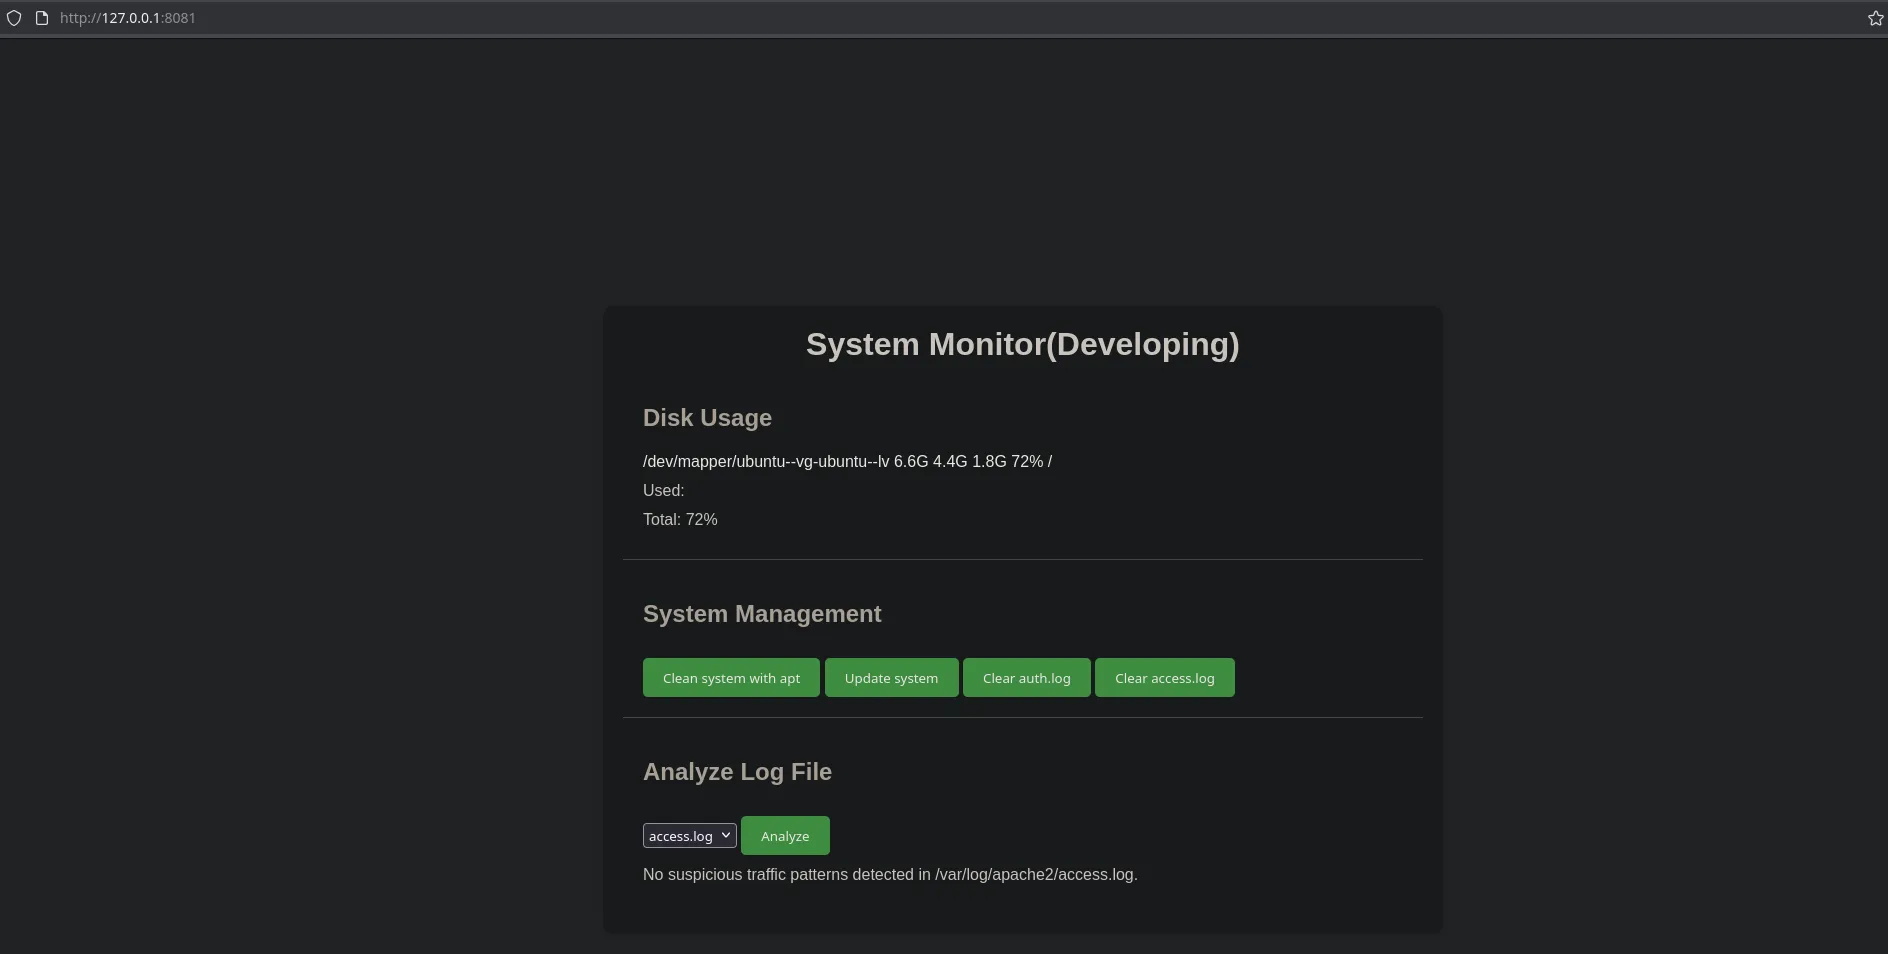Click the Total: 72% text
The image size is (1888, 954).
tap(680, 519)
